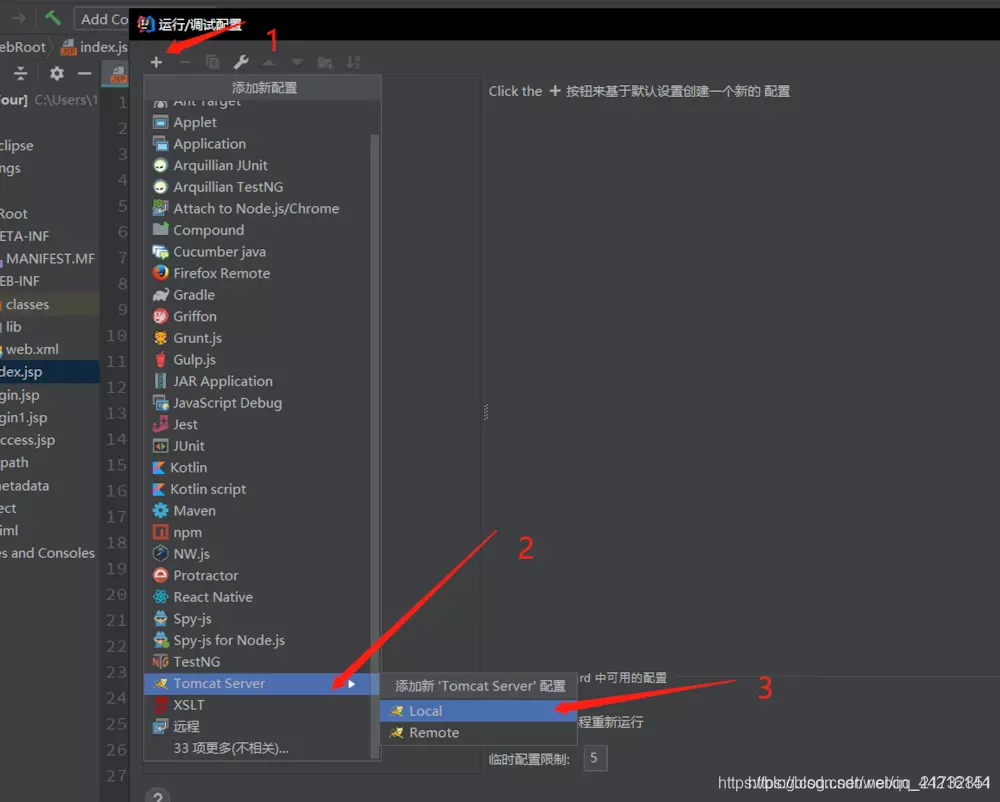Pick Firefox Remote configuration
This screenshot has width=1000, height=802.
click(257, 273)
